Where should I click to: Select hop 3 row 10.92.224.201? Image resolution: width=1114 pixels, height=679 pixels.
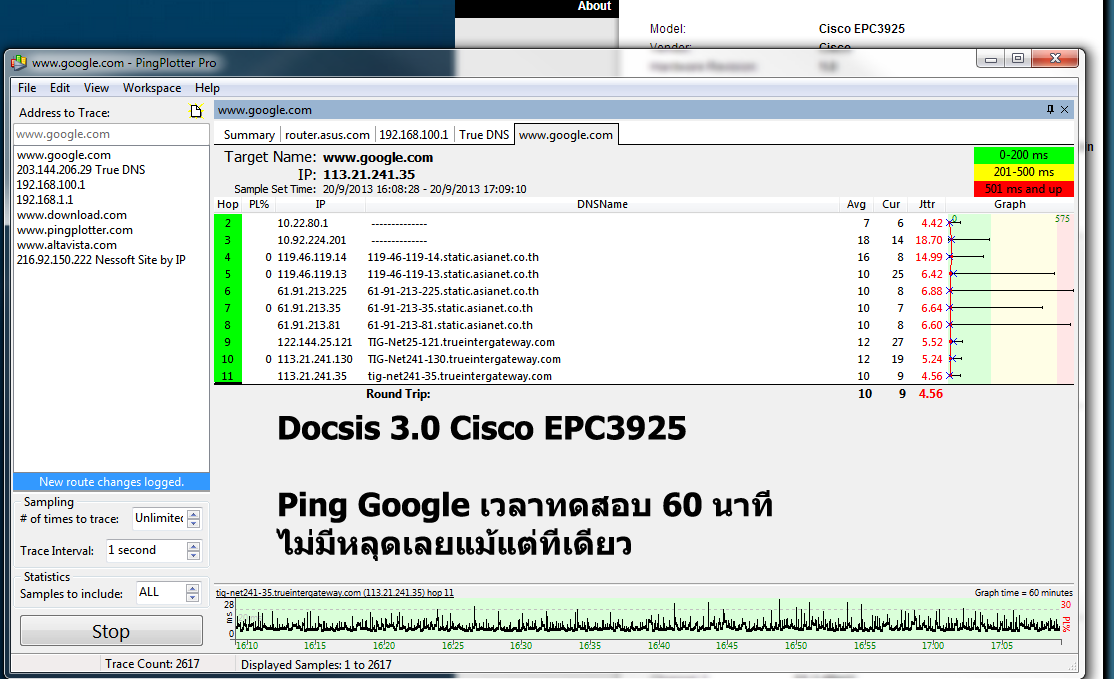coord(644,240)
